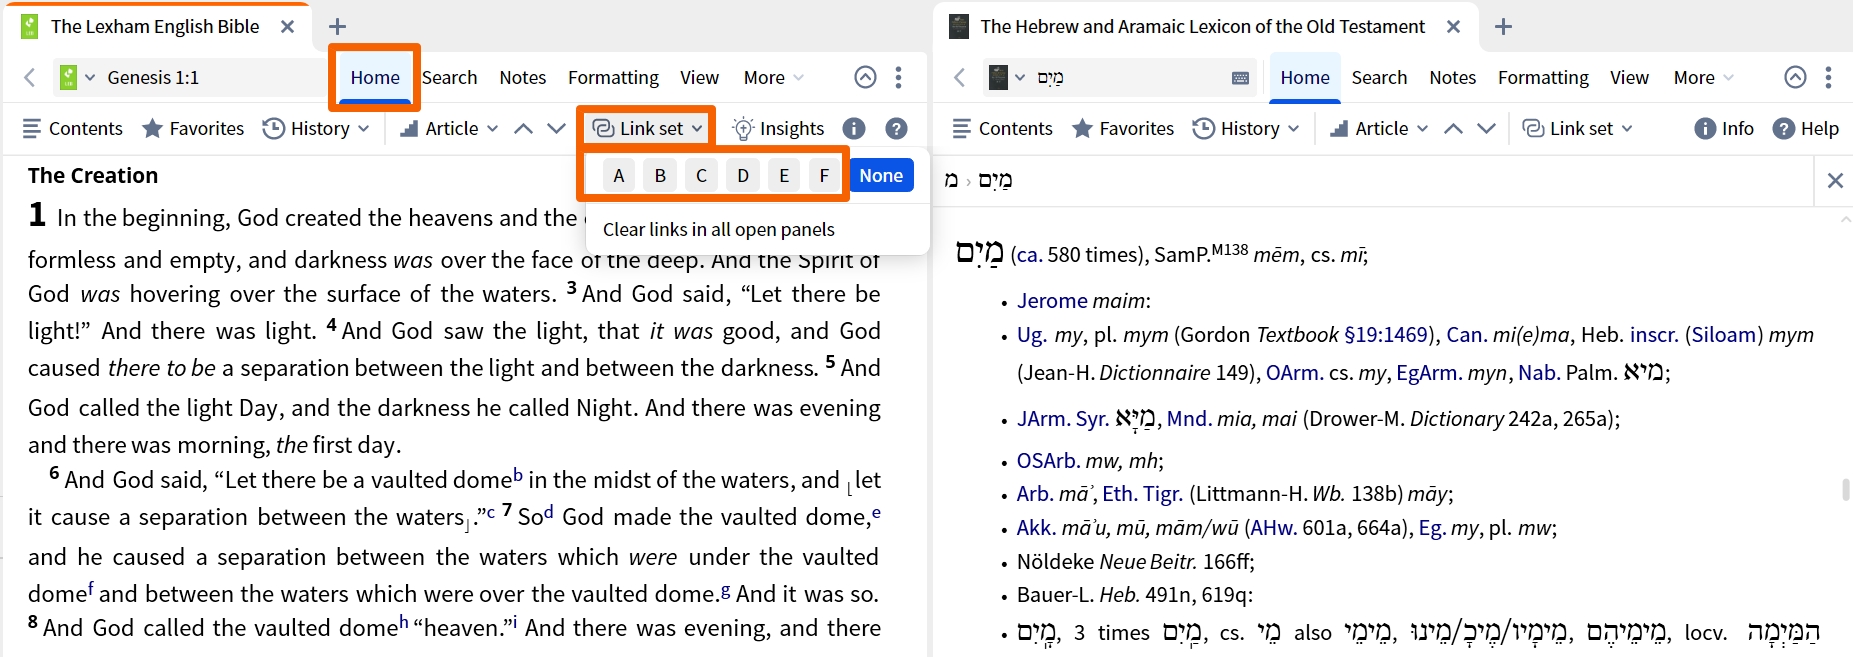Expand the More menu in Bible panel
The height and width of the screenshot is (657, 1853).
point(773,77)
